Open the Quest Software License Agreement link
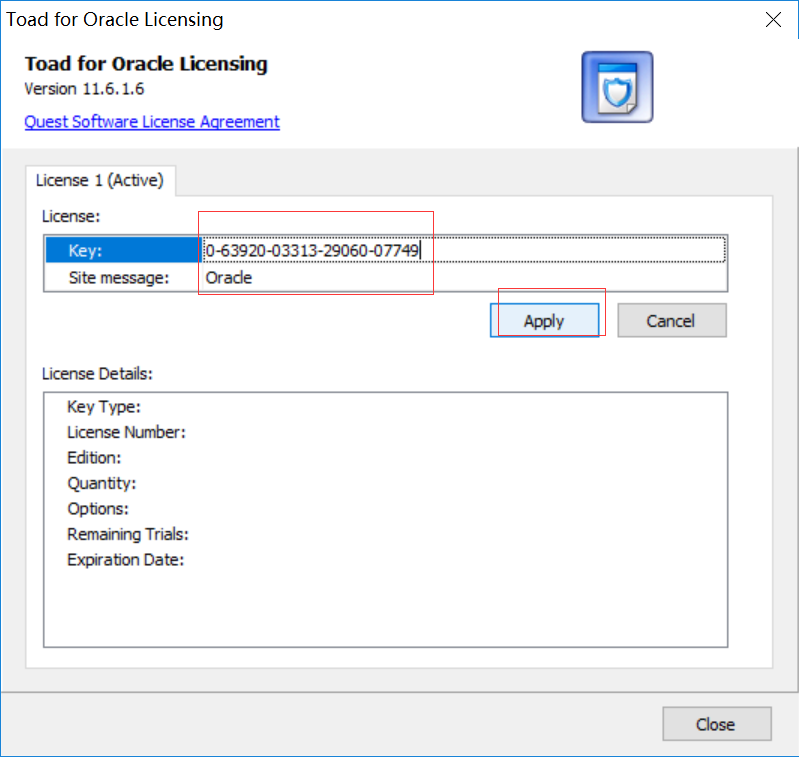Screen dimensions: 799x757 pyautogui.click(x=152, y=122)
